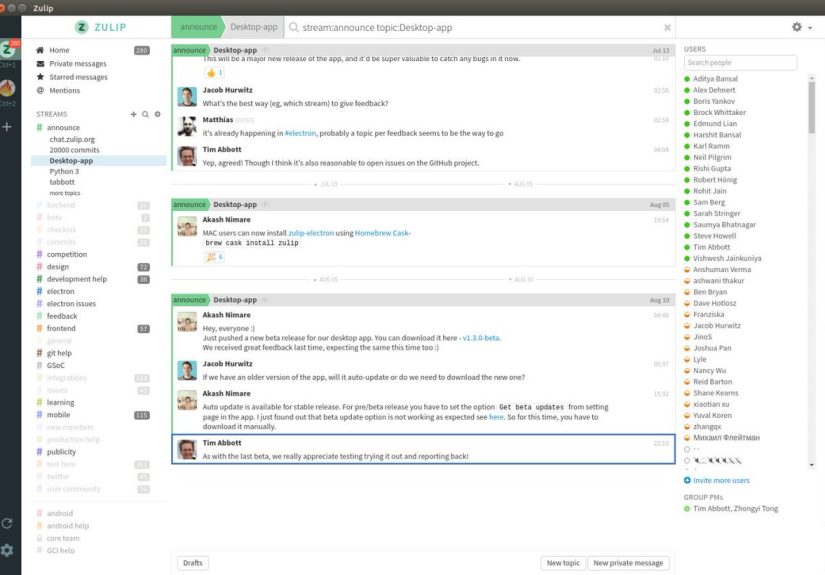This screenshot has height=575, width=825.
Task: Open Drafts
Action: tap(193, 563)
